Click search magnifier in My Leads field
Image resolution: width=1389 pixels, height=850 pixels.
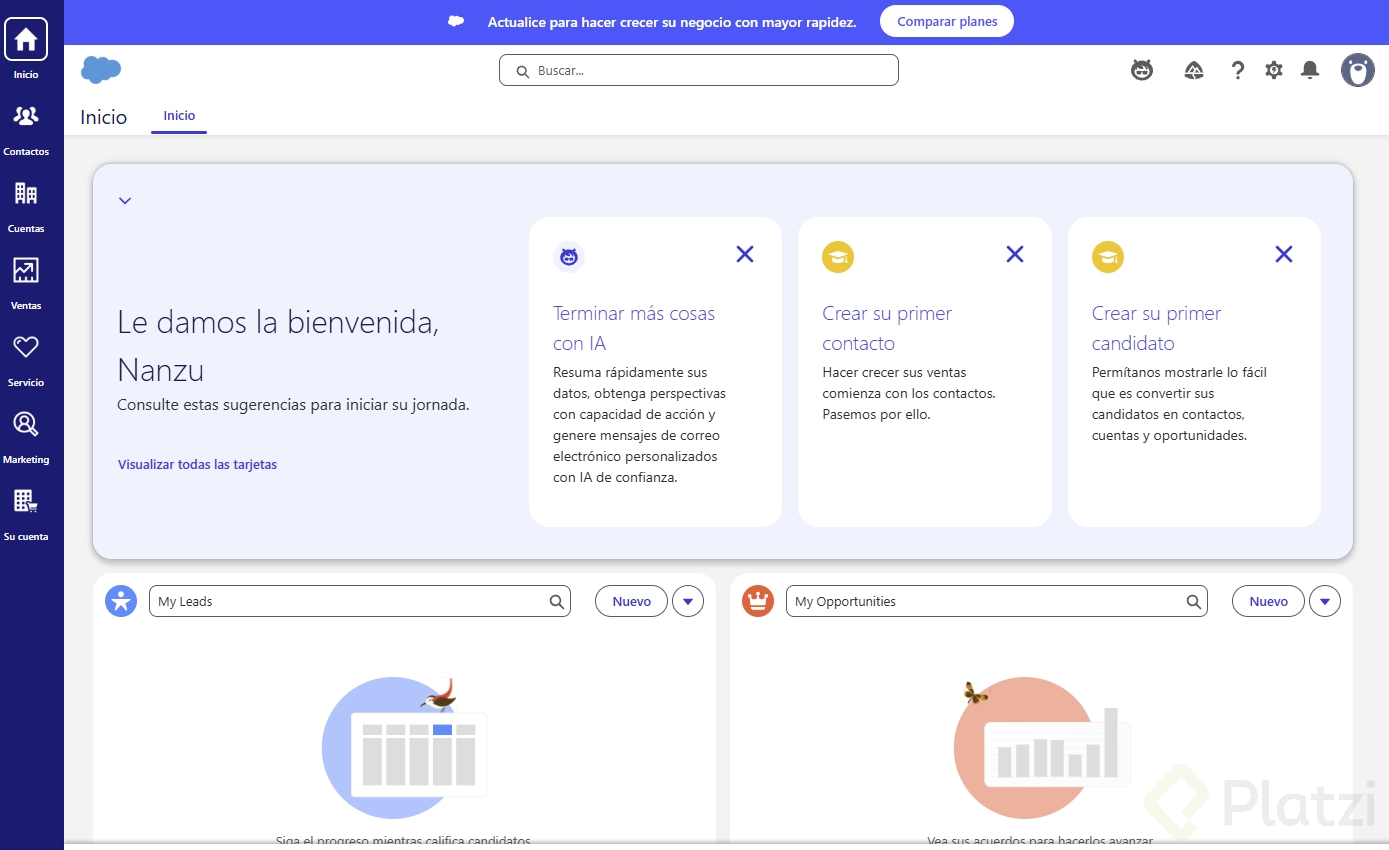(x=557, y=602)
